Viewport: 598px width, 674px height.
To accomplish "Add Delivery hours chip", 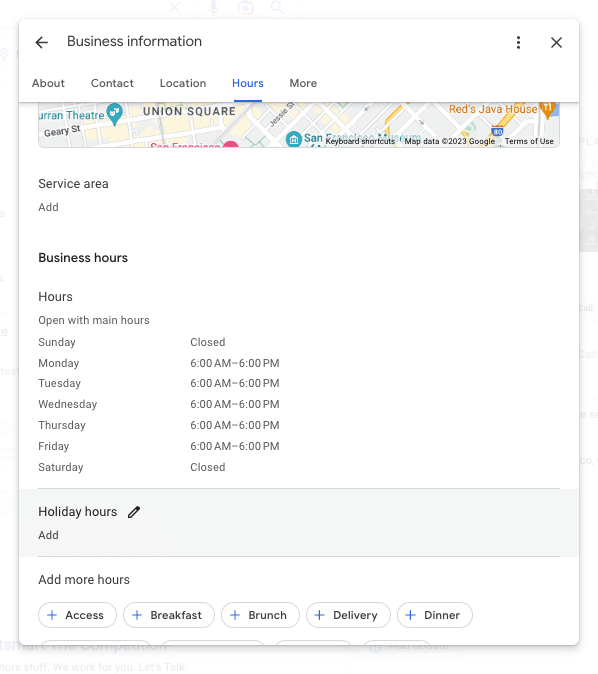I will click(348, 615).
